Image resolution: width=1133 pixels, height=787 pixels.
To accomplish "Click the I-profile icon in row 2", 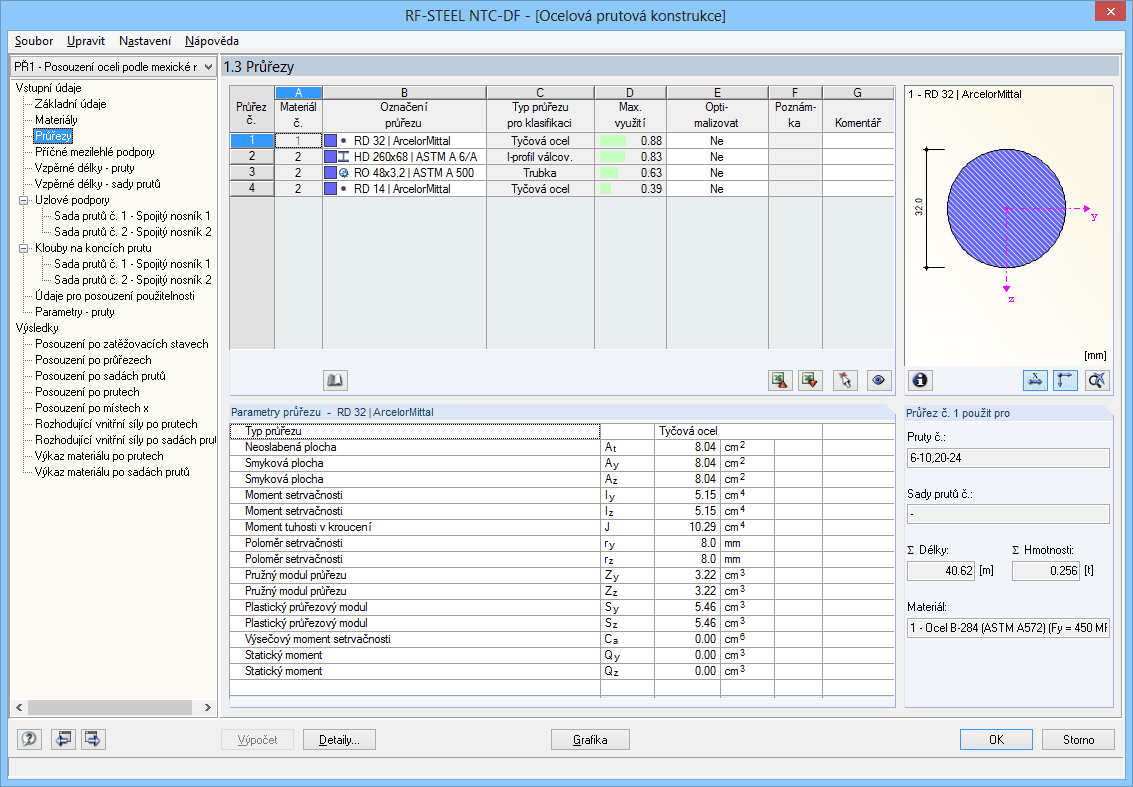I will 344,157.
